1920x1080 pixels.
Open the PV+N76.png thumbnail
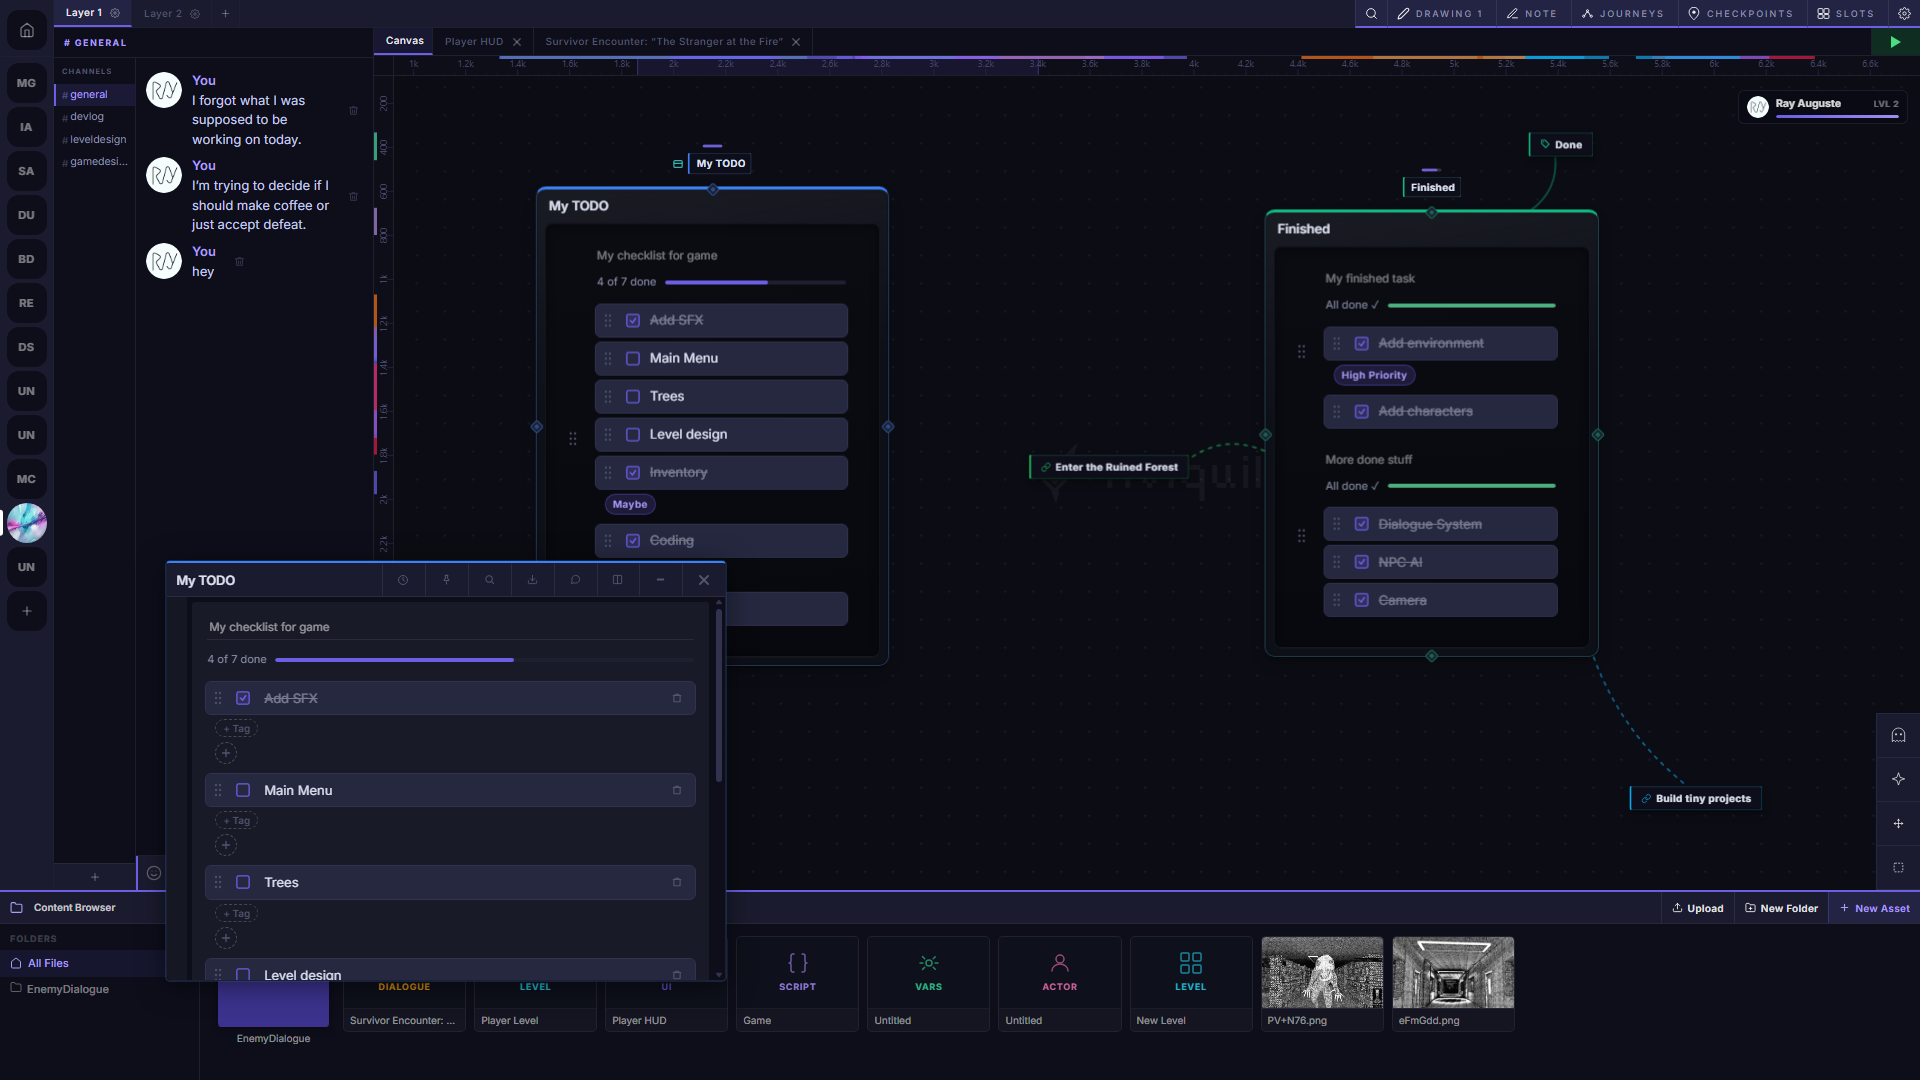pos(1322,973)
